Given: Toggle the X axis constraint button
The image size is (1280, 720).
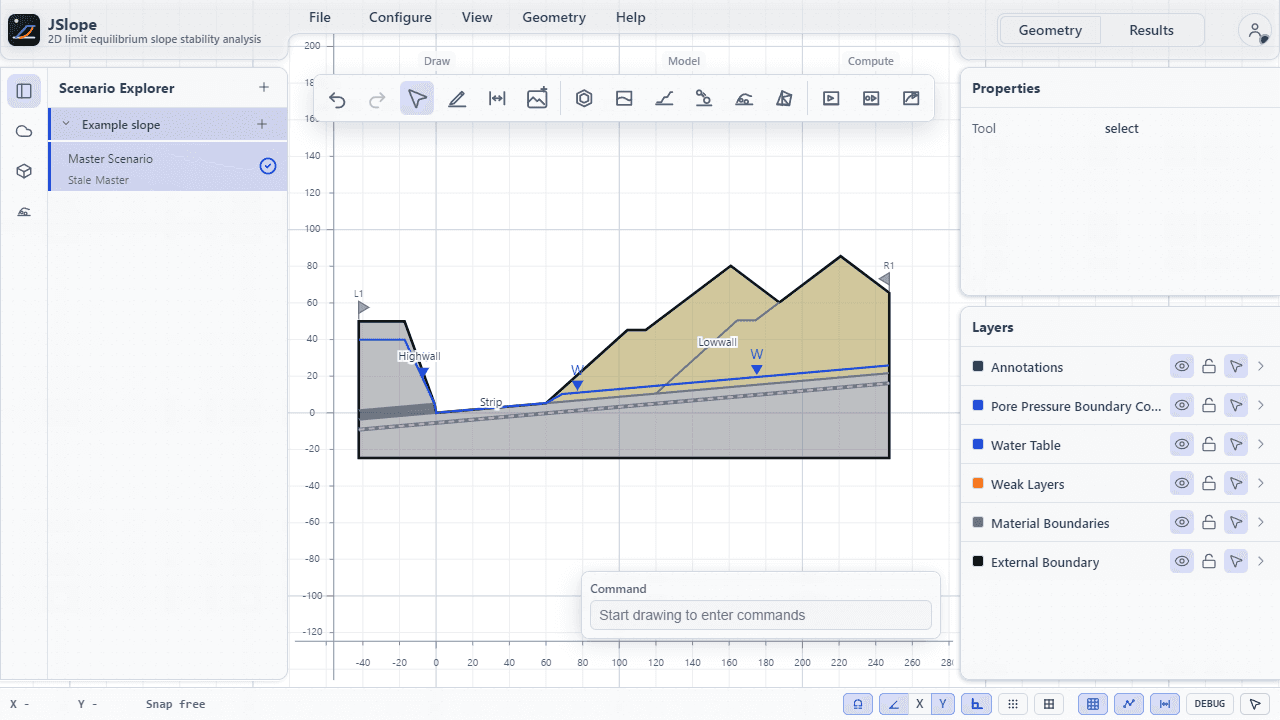Looking at the screenshot, I should point(919,704).
